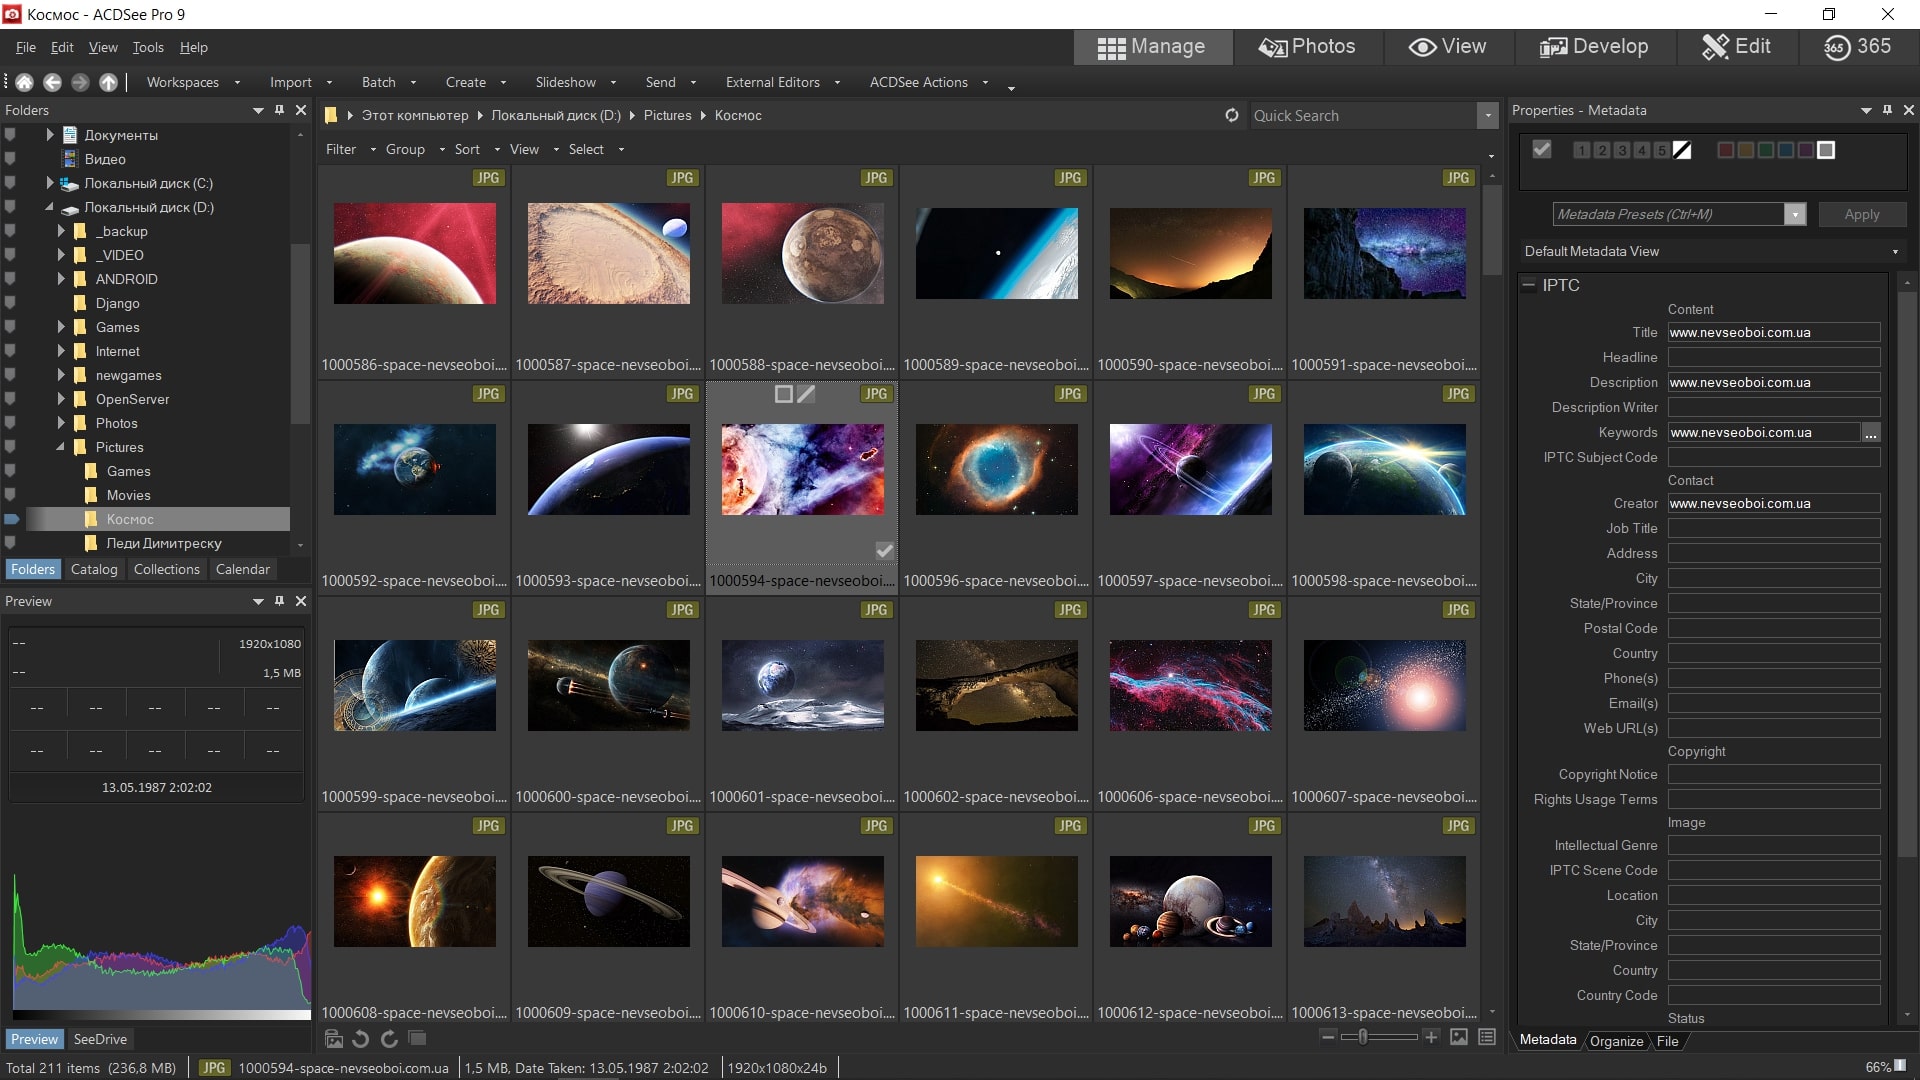Open the 365 mode

click(x=1857, y=47)
